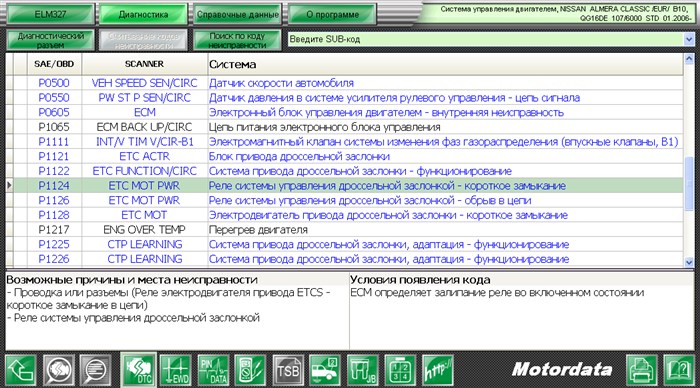Open the EWD wiring diagrams icon
700x388 pixels.
pos(175,370)
